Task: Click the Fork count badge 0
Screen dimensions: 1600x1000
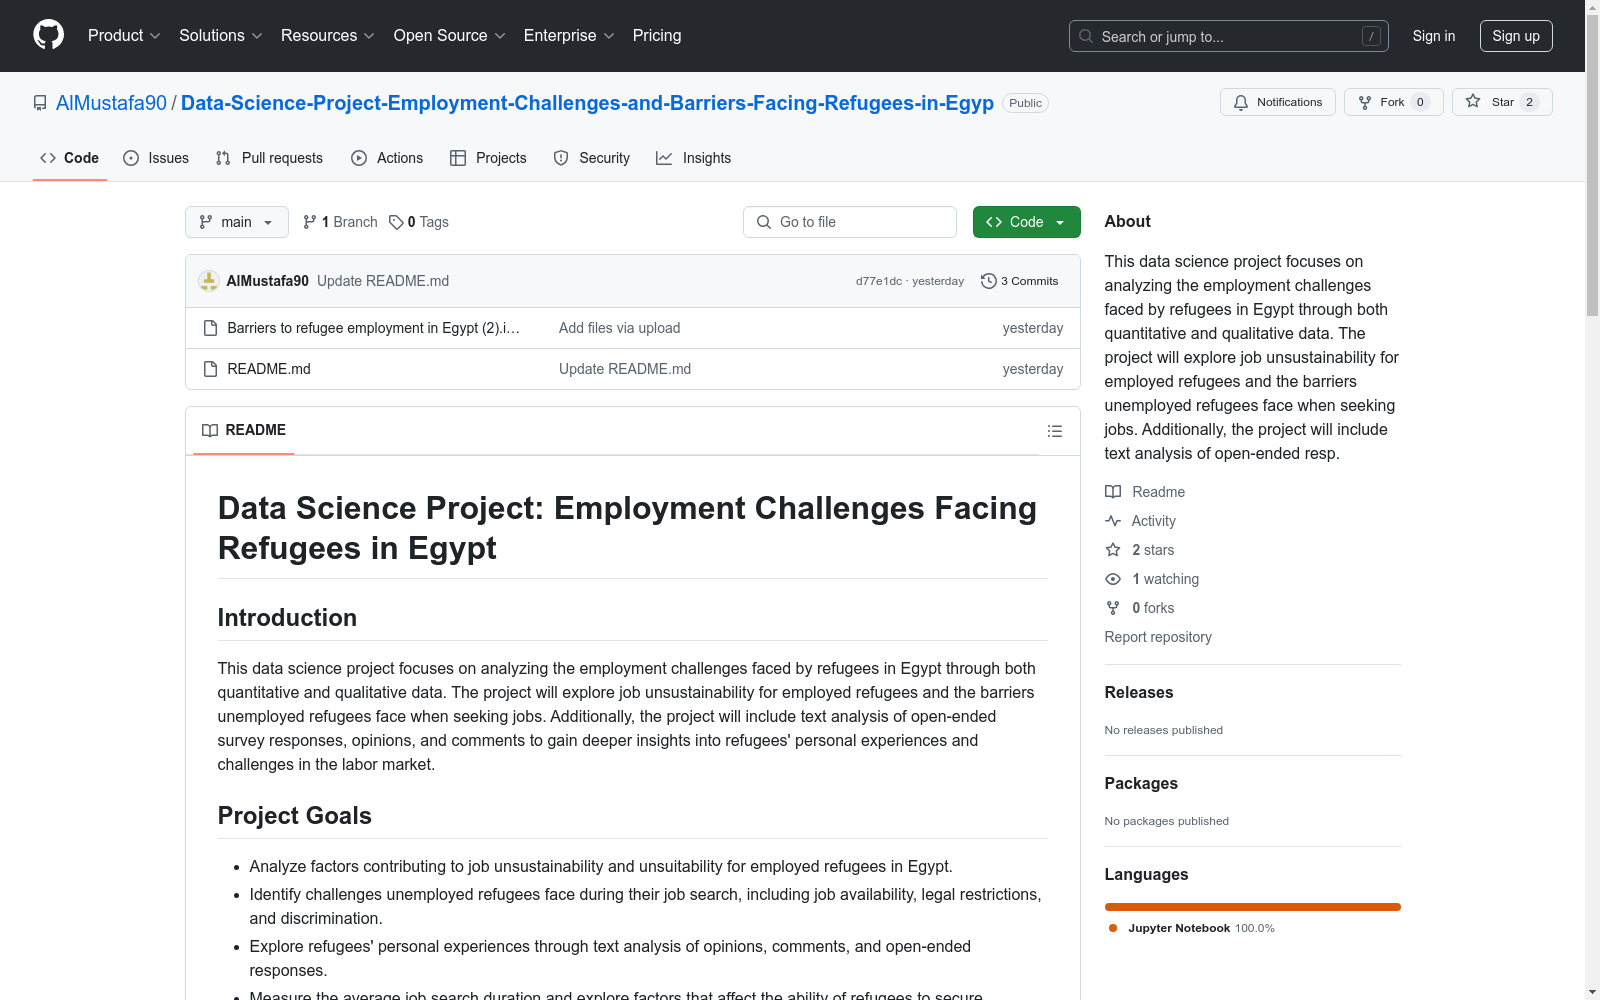Action: pyautogui.click(x=1420, y=102)
